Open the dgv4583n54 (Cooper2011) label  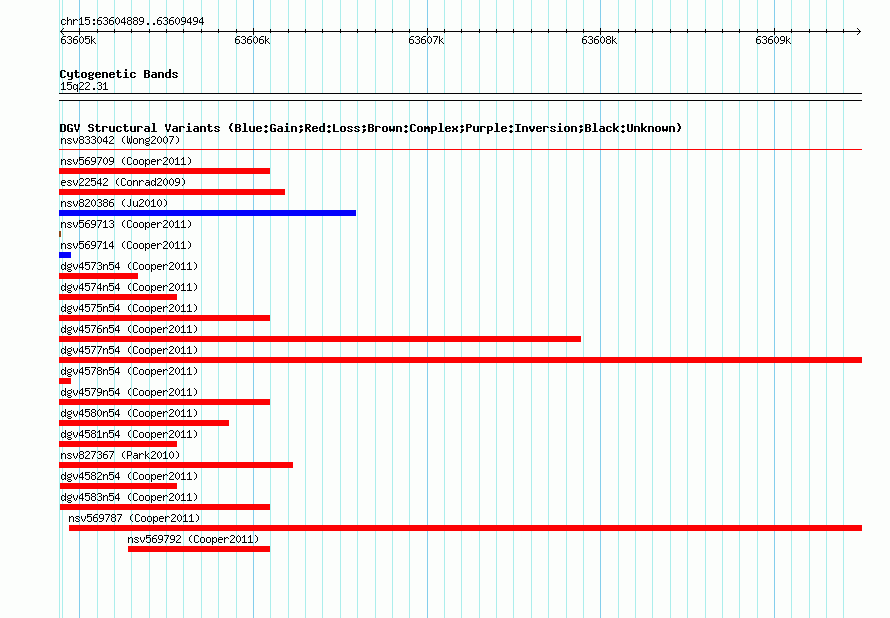129,497
